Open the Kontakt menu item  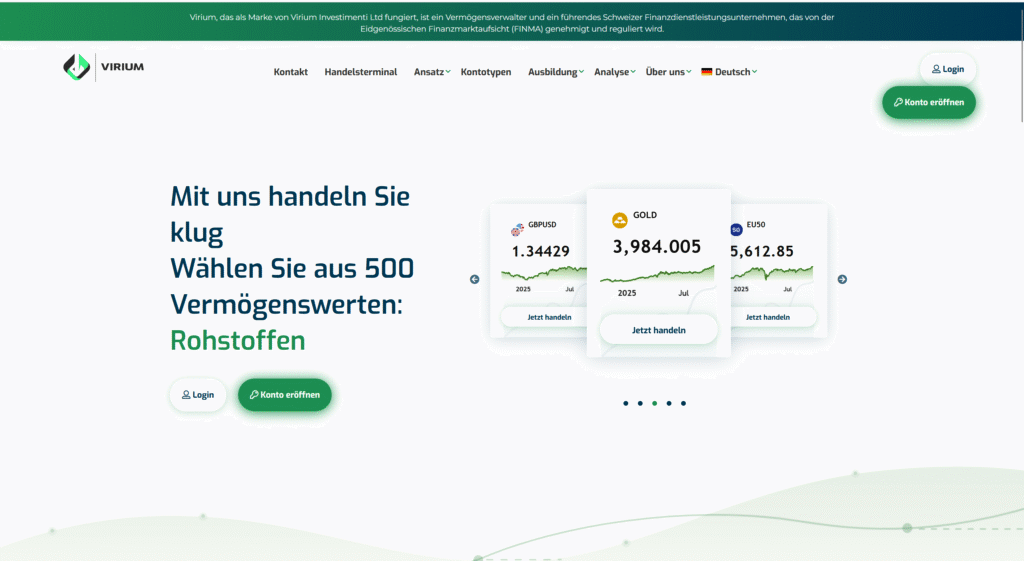[x=291, y=72]
